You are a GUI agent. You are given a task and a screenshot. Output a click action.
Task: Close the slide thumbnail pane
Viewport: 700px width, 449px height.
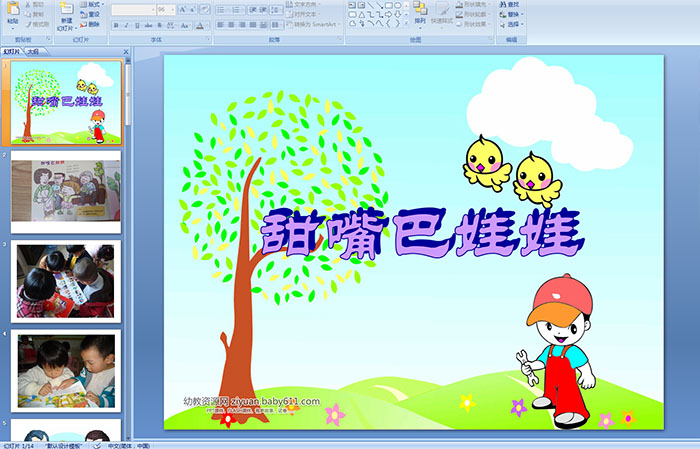point(126,52)
